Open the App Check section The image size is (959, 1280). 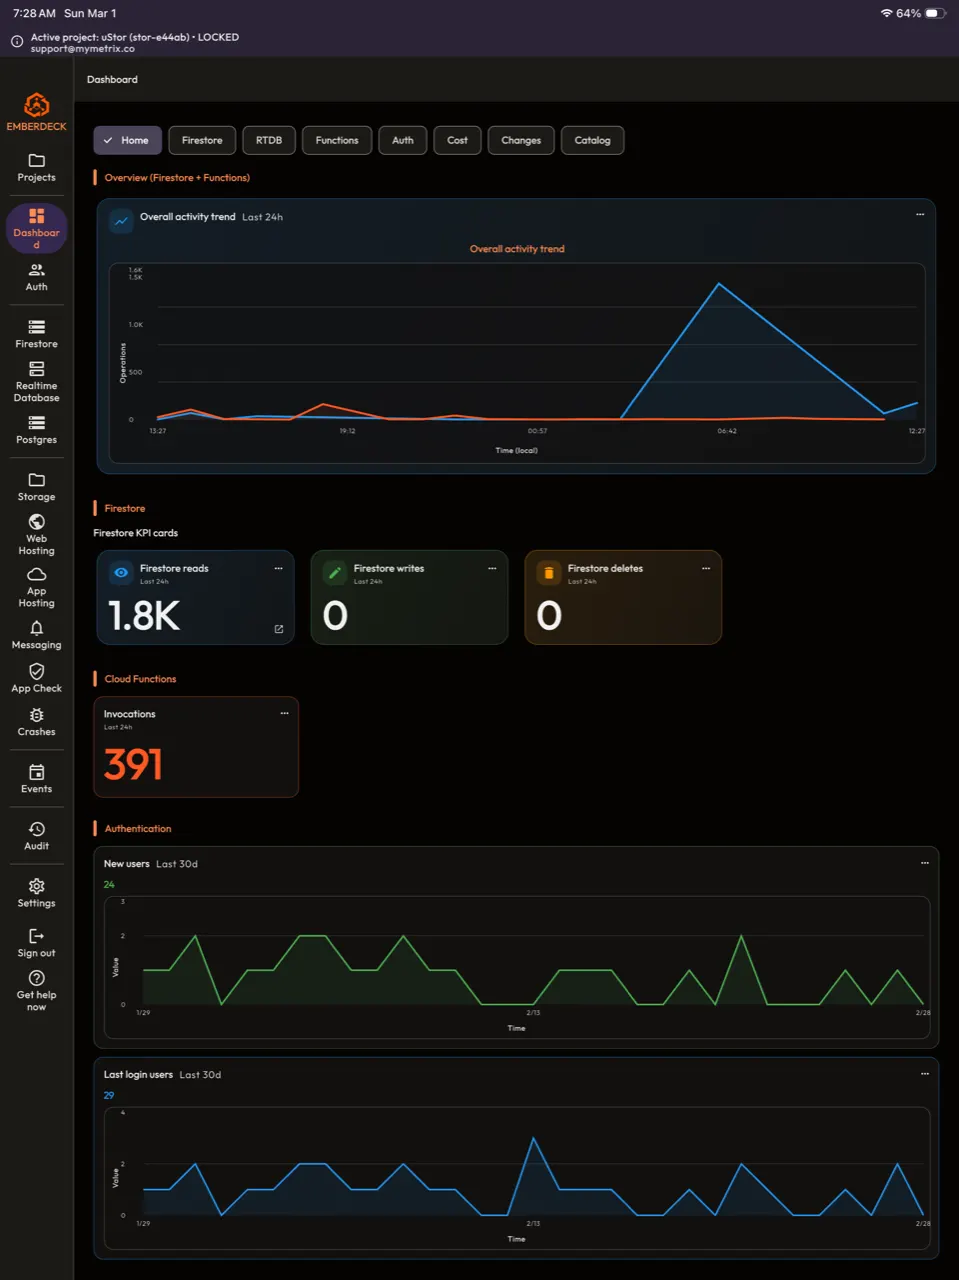36,672
